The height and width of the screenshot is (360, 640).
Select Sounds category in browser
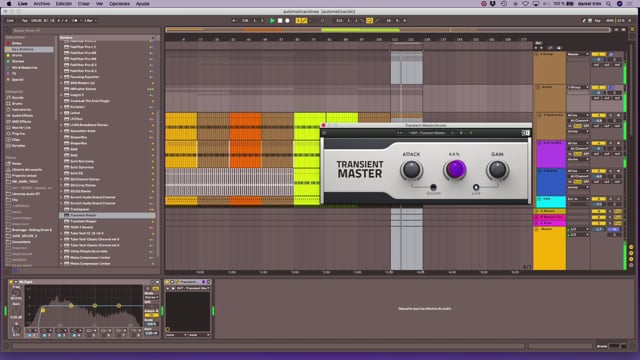tap(17, 98)
